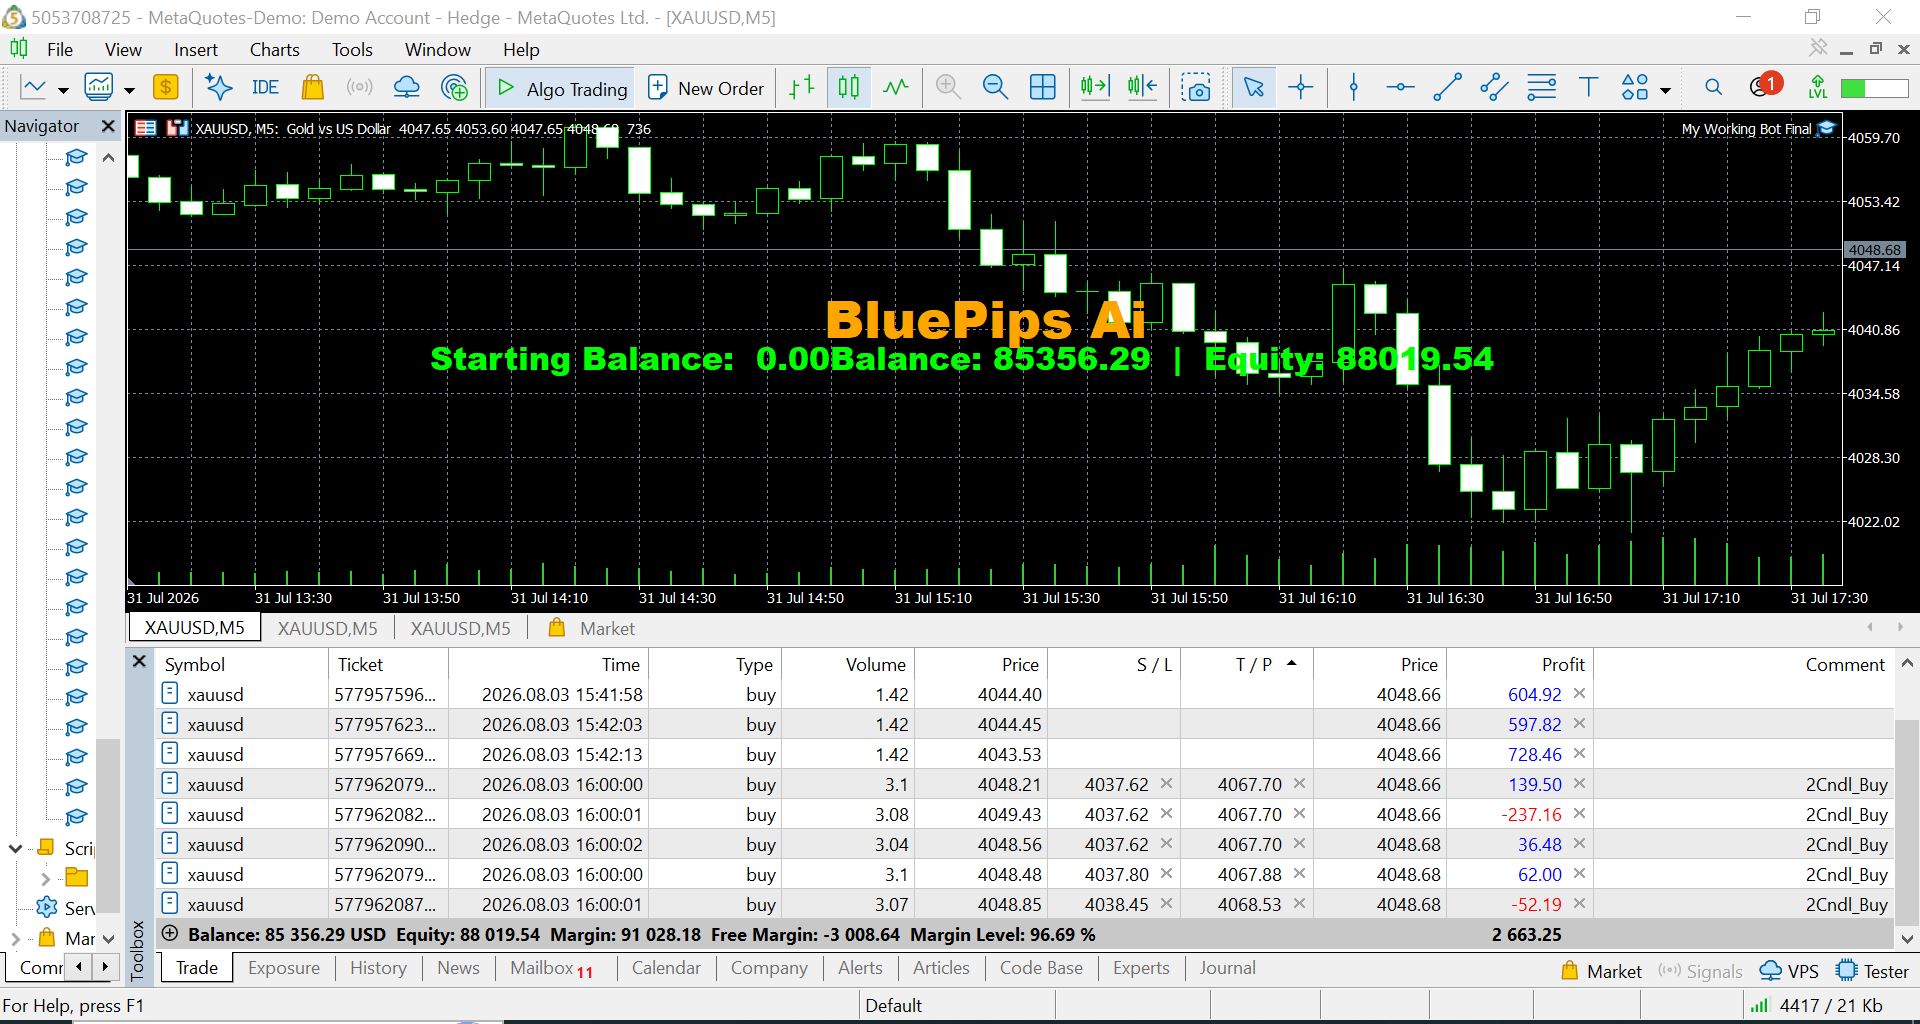Image resolution: width=1920 pixels, height=1024 pixels.
Task: Open the Charts menu
Action: pyautogui.click(x=274, y=49)
